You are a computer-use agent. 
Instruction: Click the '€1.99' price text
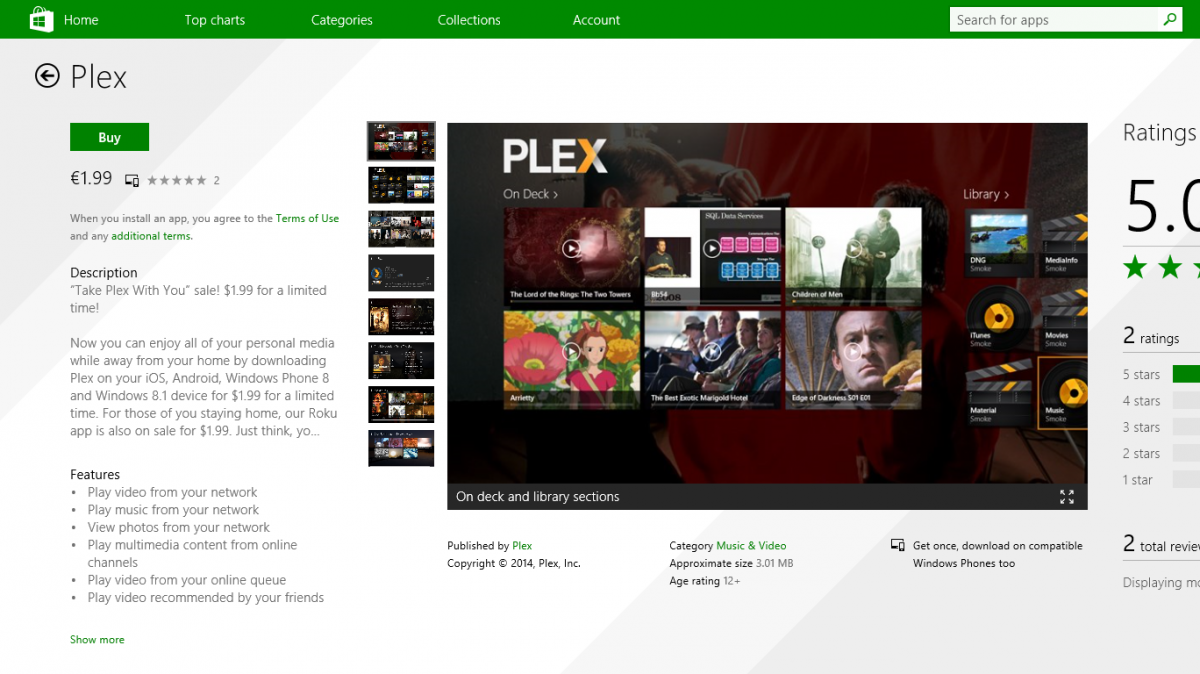(x=91, y=178)
